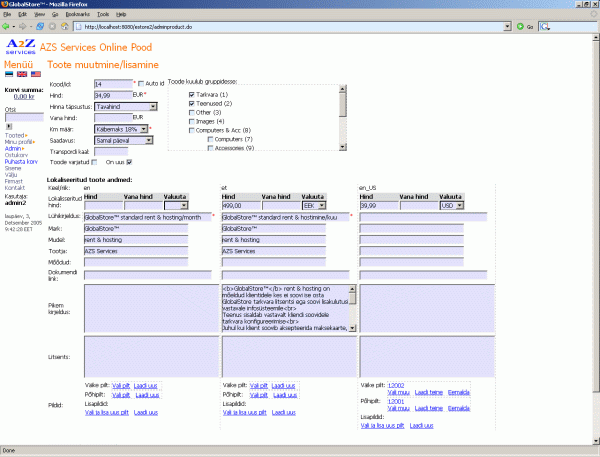Image resolution: width=600 pixels, height=457 pixels.
Task: Check the Computers (7) subgroup
Action: click(x=210, y=139)
